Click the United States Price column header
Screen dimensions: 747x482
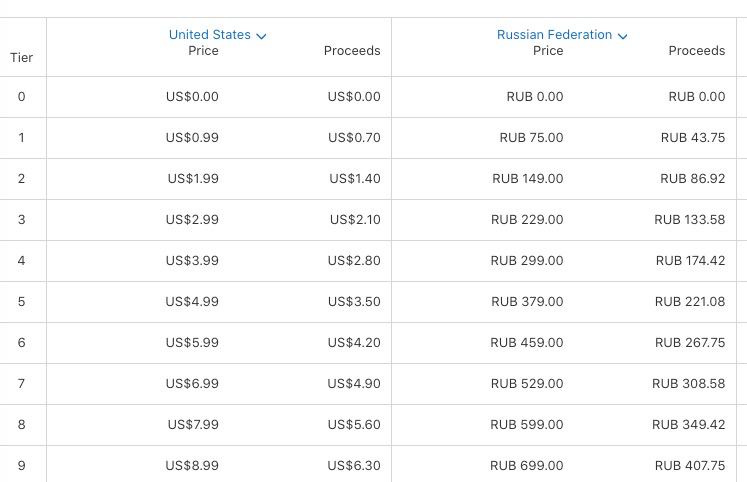(x=203, y=51)
